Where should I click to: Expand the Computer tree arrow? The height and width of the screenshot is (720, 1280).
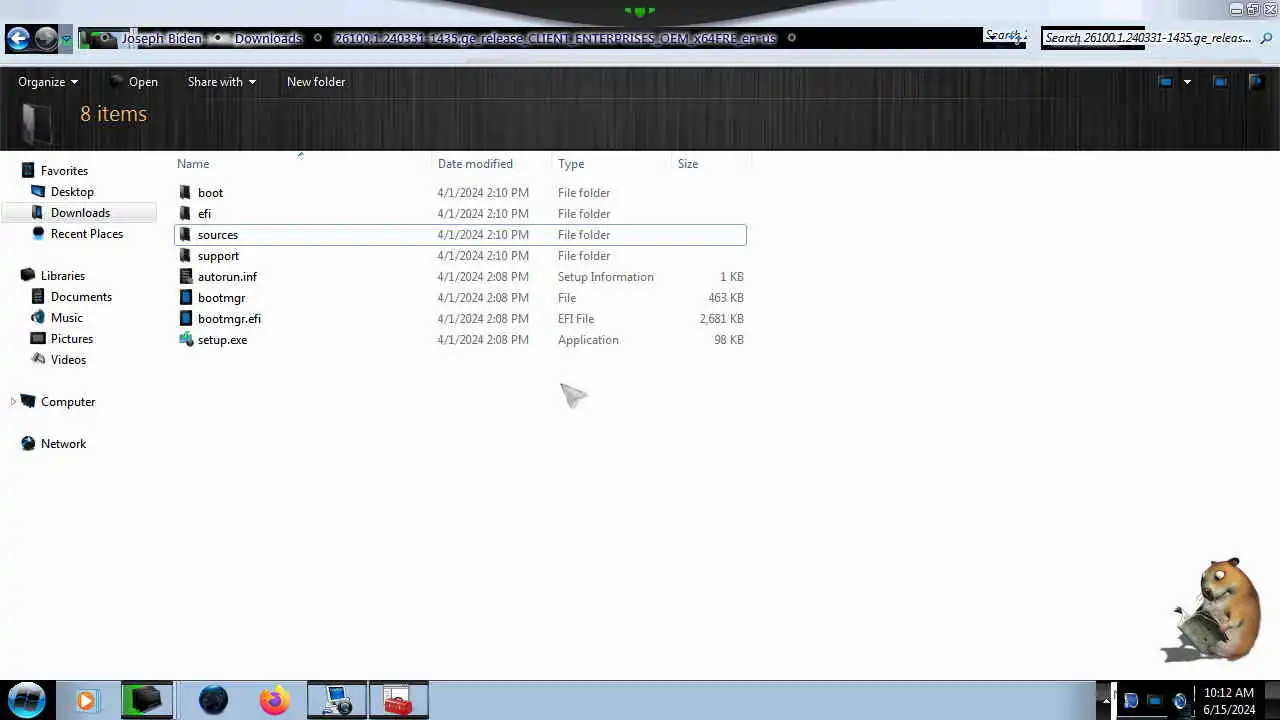coord(13,402)
